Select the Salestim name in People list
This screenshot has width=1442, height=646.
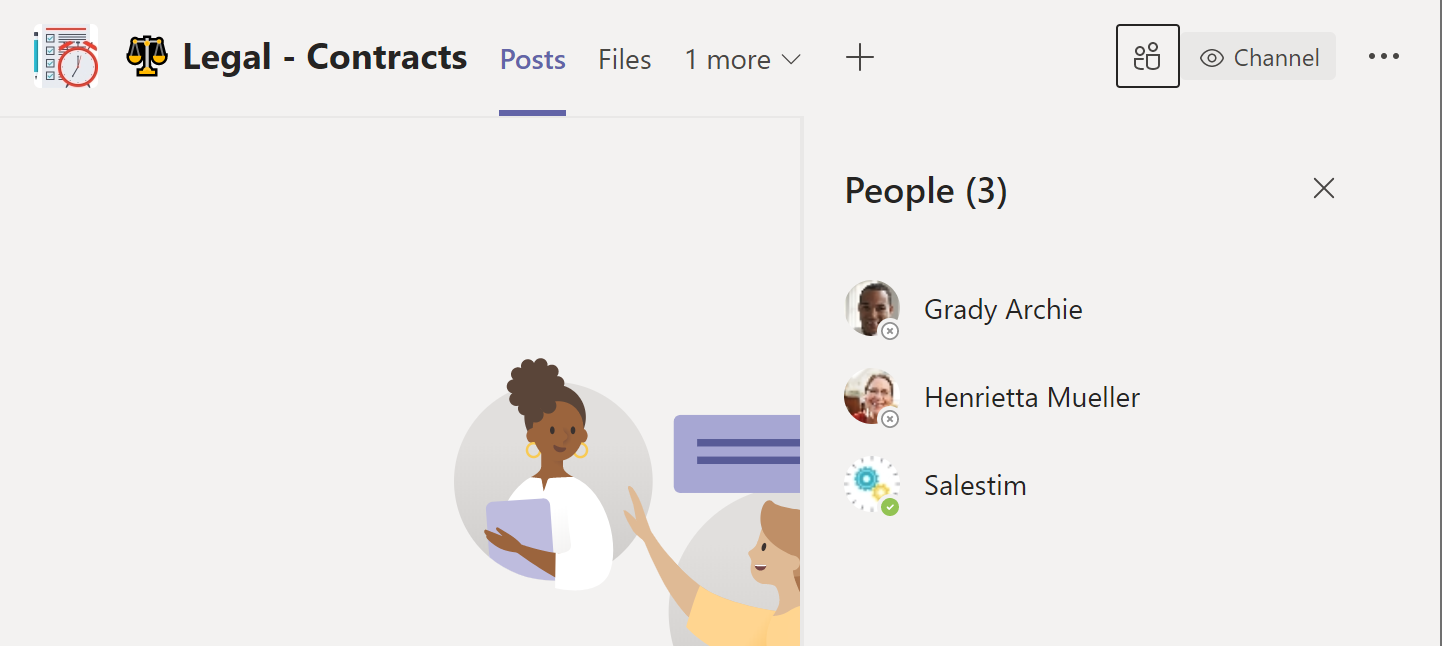[974, 486]
